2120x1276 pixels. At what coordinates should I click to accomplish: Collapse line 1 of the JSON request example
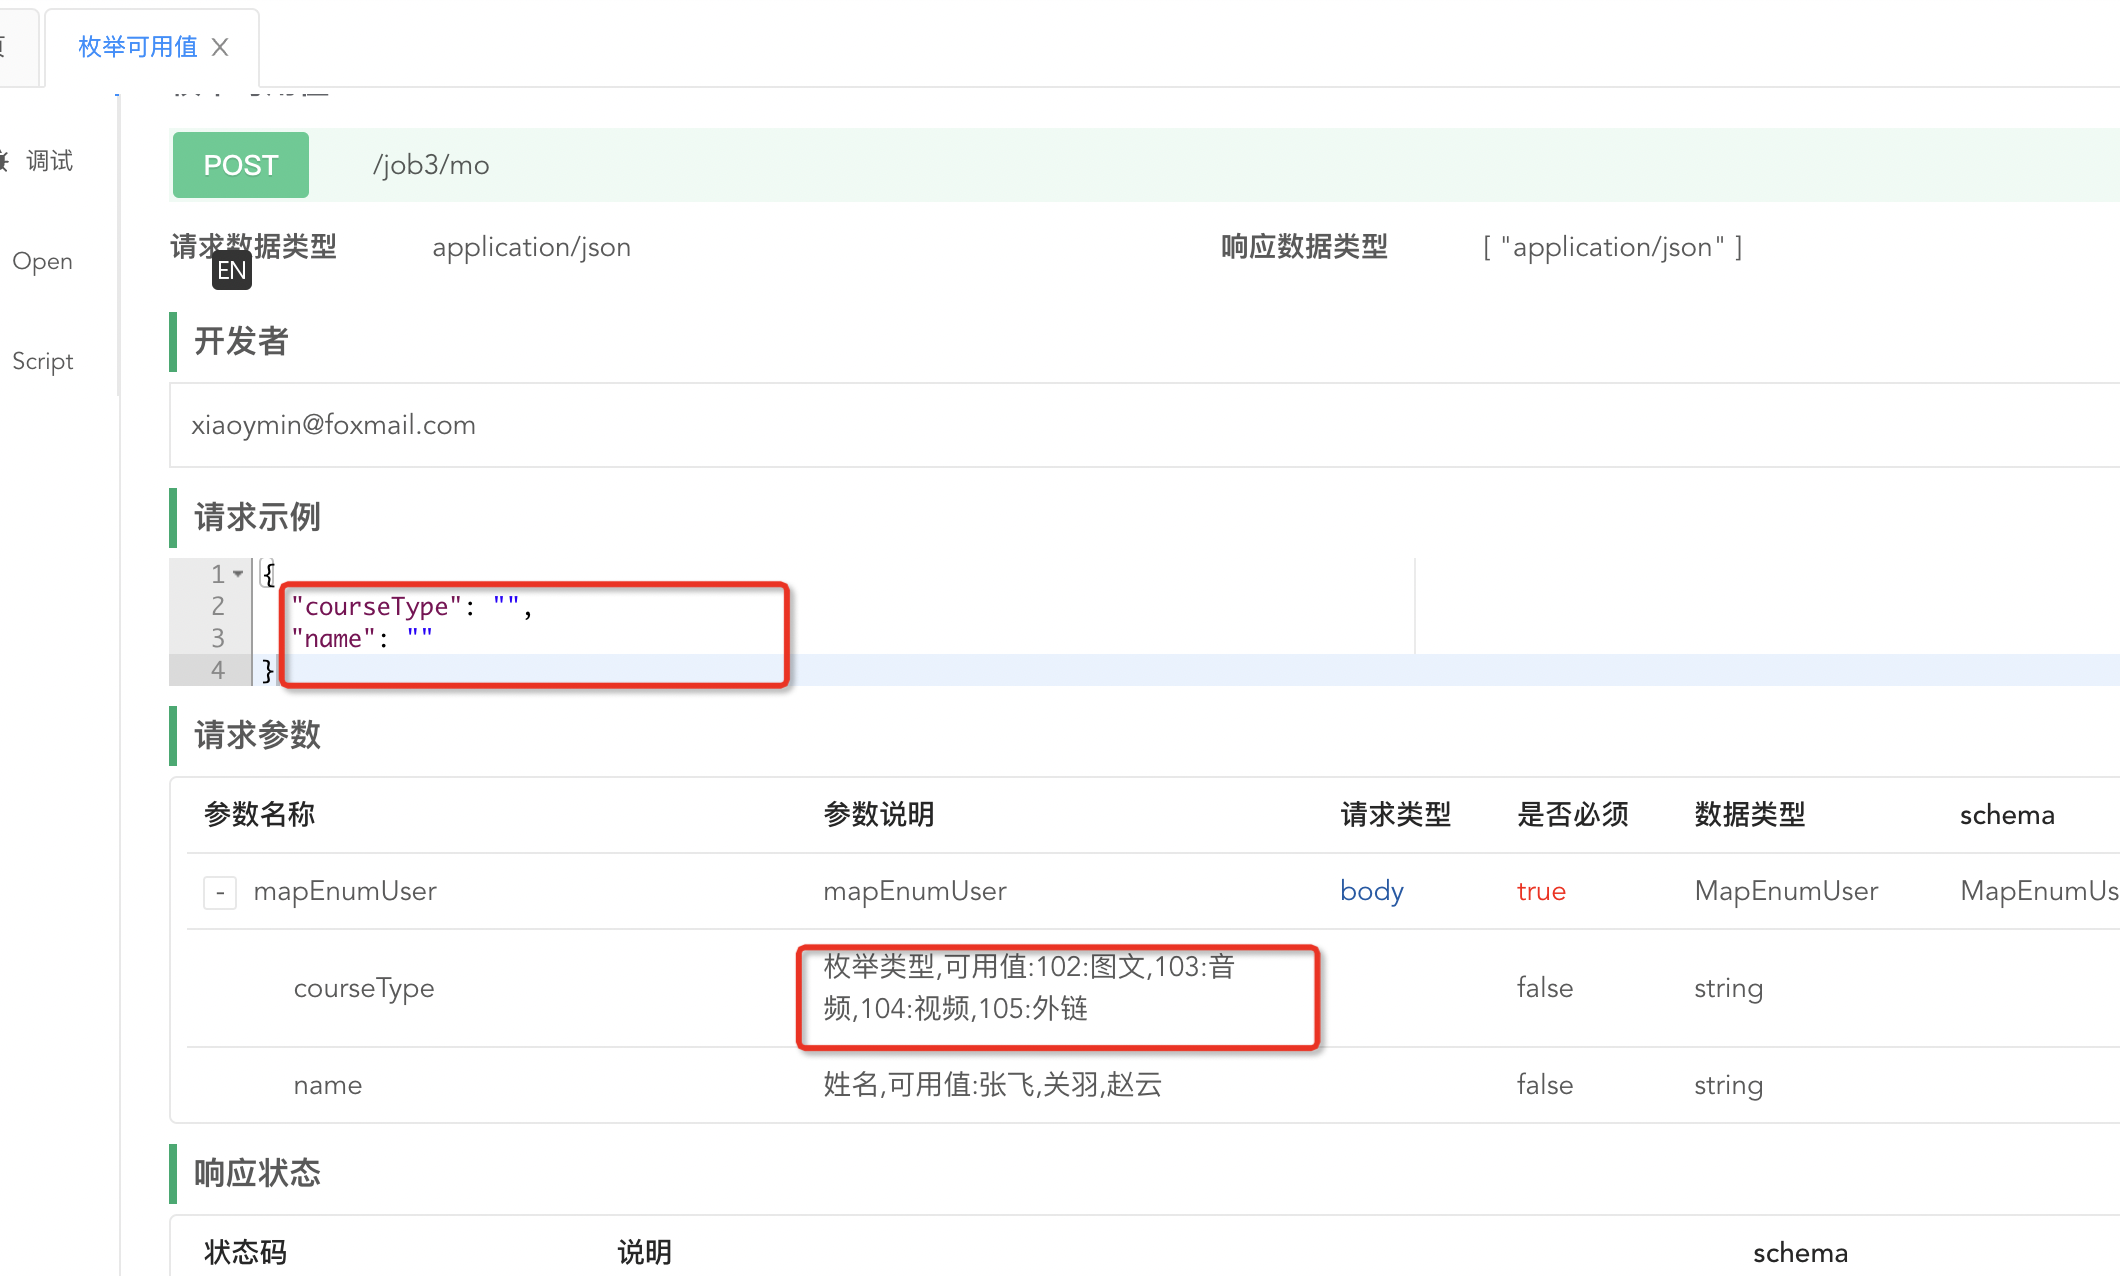pyautogui.click(x=235, y=573)
